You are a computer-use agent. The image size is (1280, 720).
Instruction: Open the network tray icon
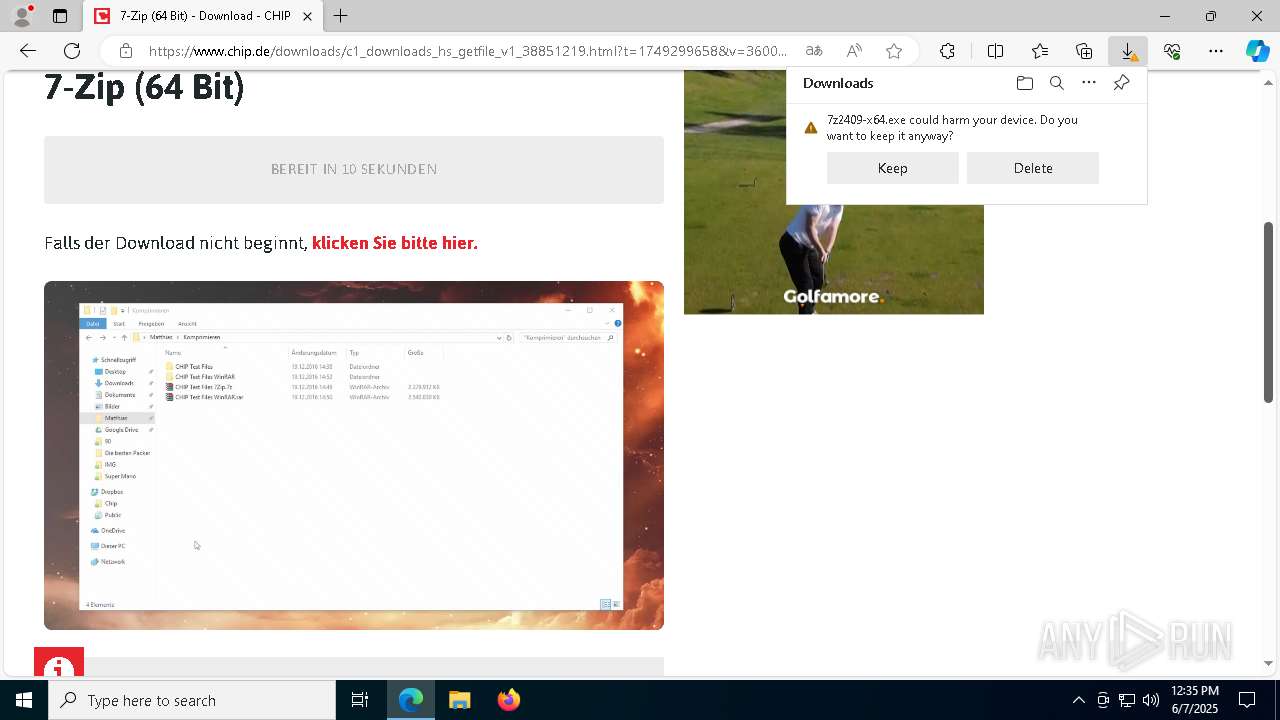tap(1127, 700)
